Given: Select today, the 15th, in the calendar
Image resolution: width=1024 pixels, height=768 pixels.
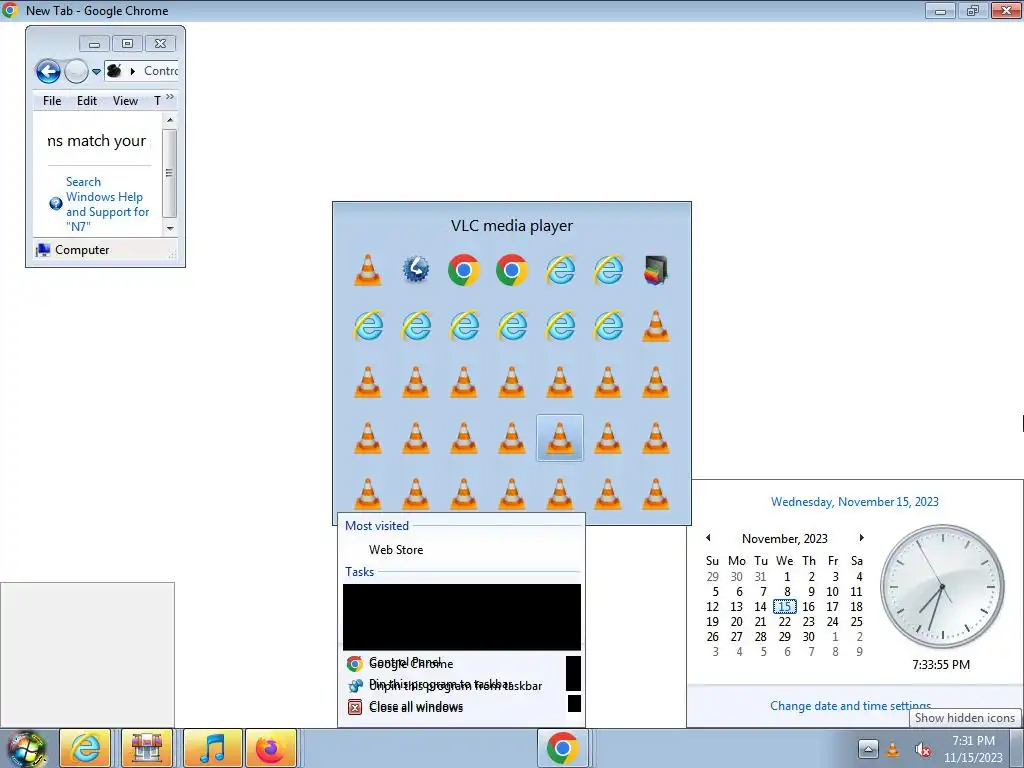Looking at the screenshot, I should (785, 607).
